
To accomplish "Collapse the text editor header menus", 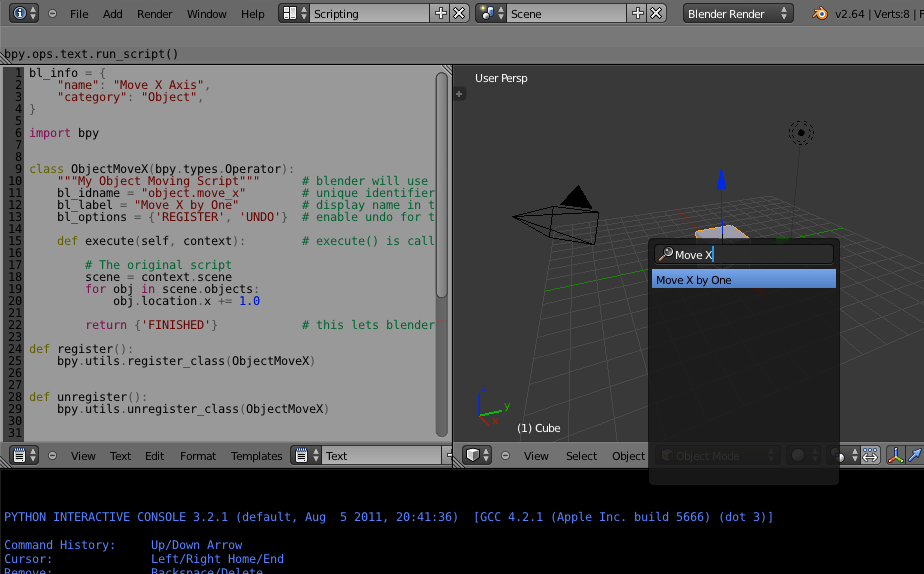I will [52, 456].
